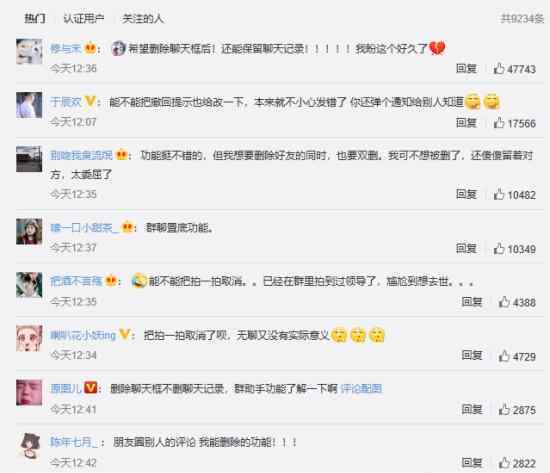Open the 认证用户 tab

point(84,18)
